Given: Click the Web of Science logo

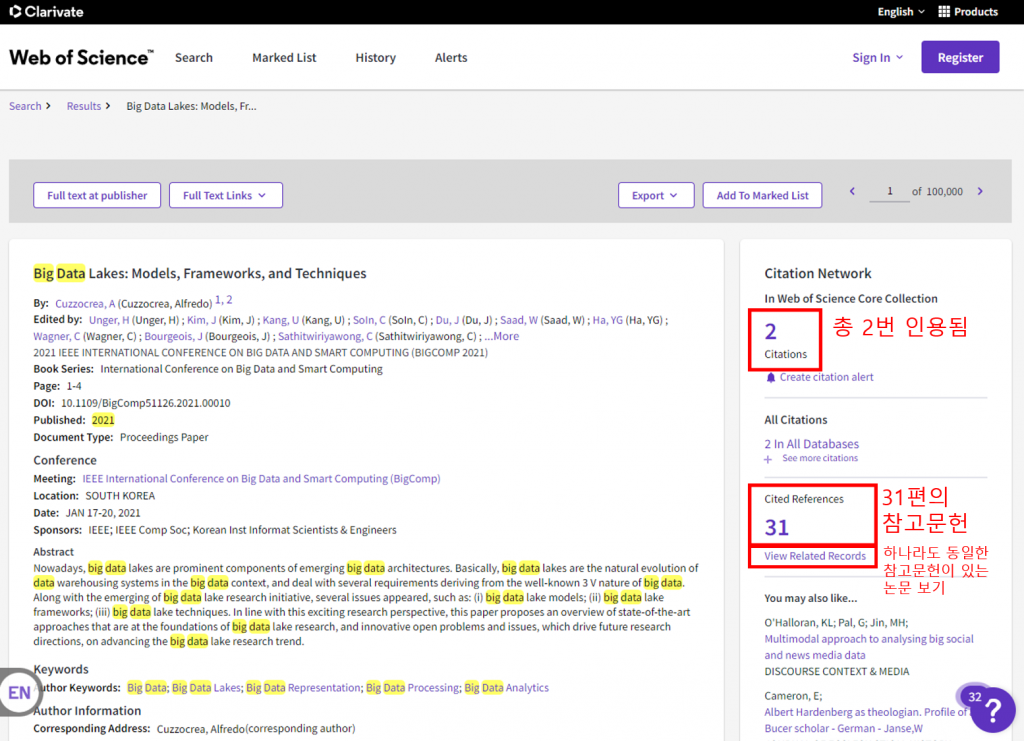Looking at the screenshot, I should click(80, 57).
